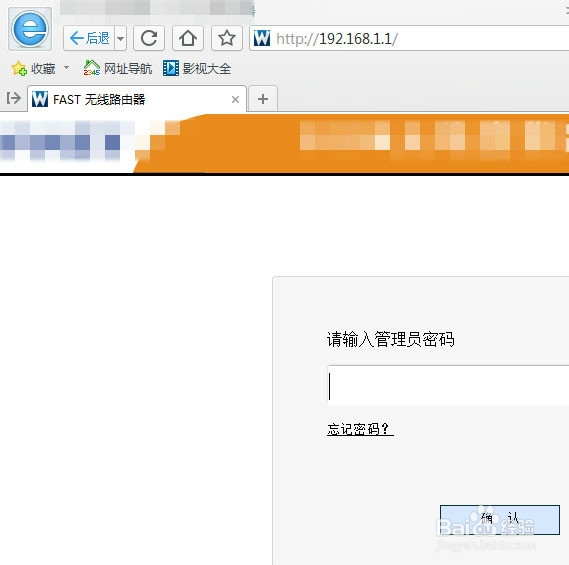Open a new tab with plus button
569x565 pixels.
[x=263, y=99]
